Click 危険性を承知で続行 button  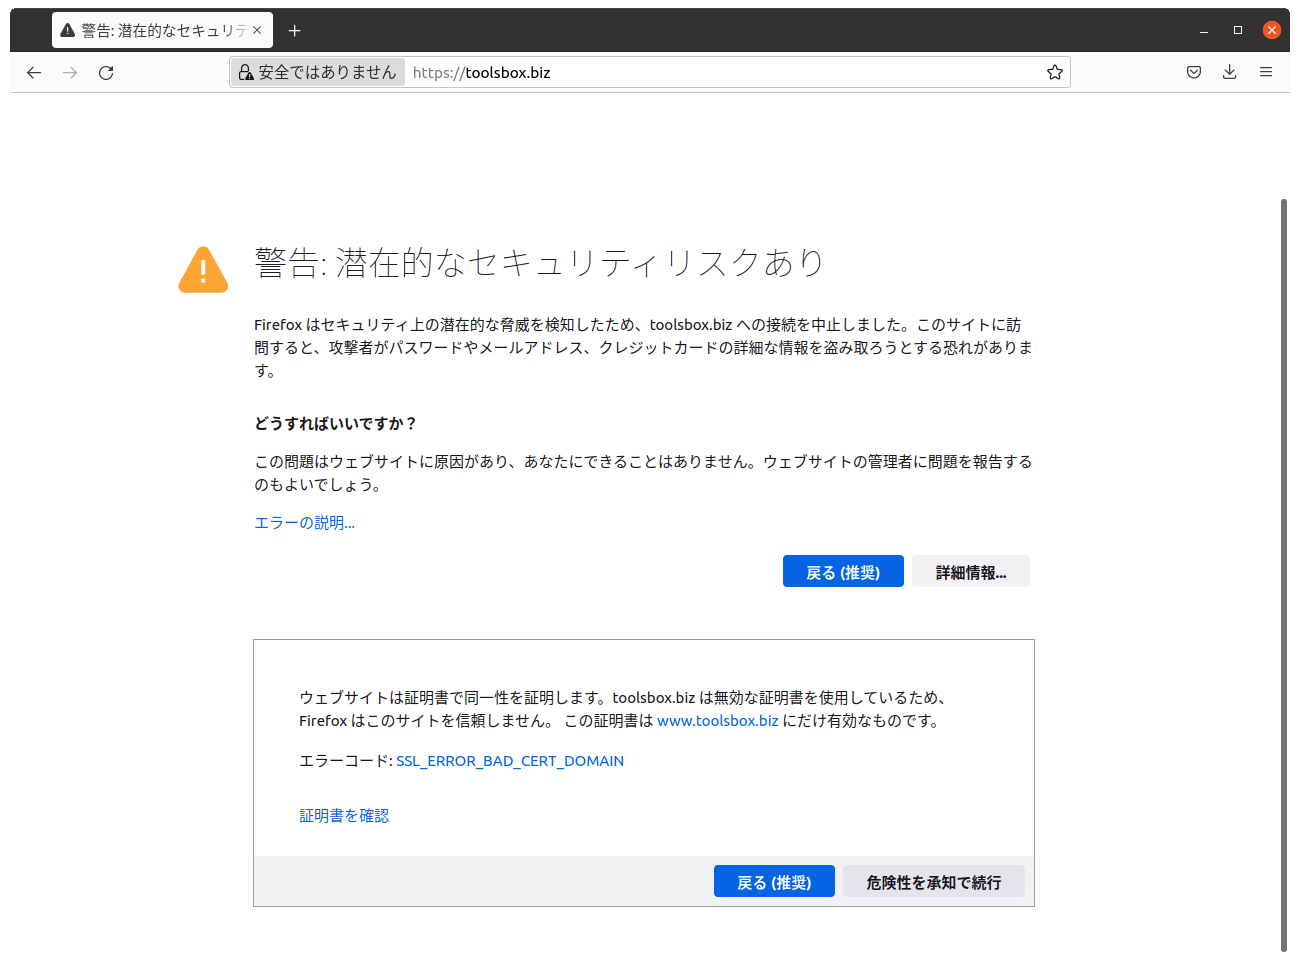934,882
